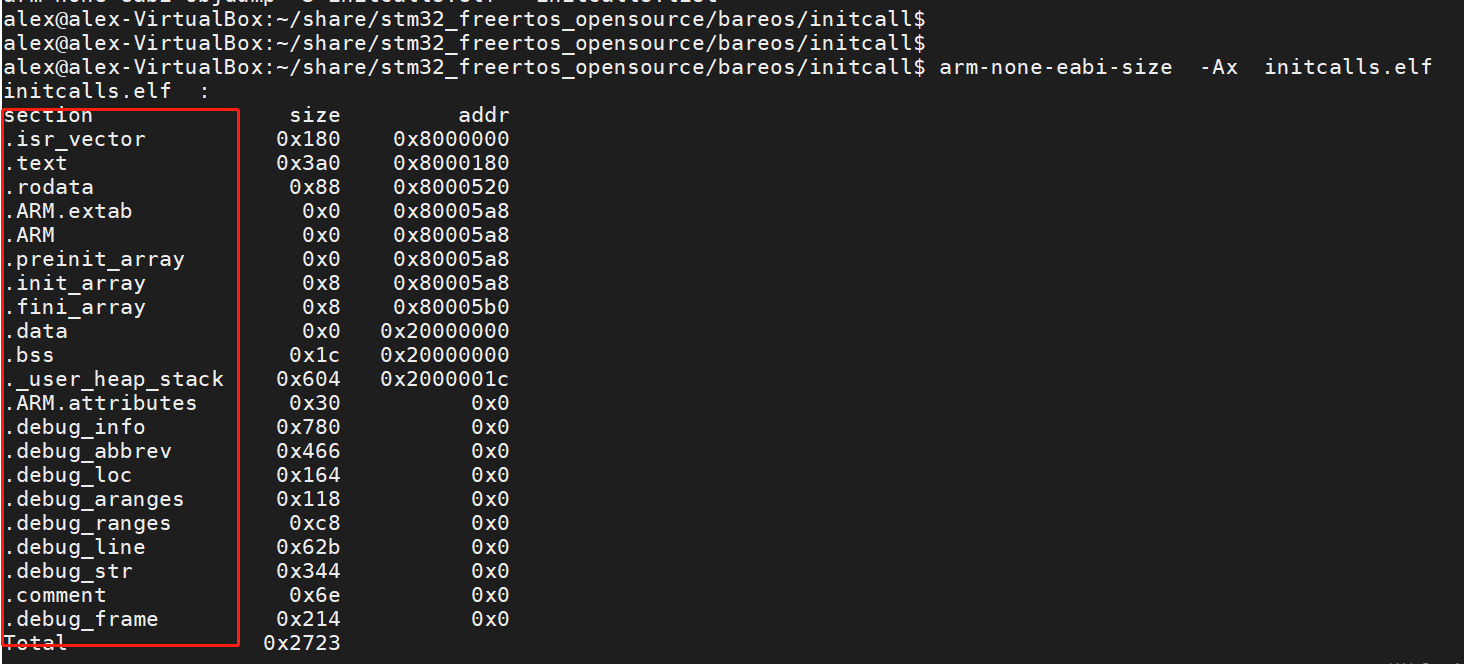Click the Total size value 0x2723
This screenshot has height=664, width=1464.
click(x=302, y=643)
